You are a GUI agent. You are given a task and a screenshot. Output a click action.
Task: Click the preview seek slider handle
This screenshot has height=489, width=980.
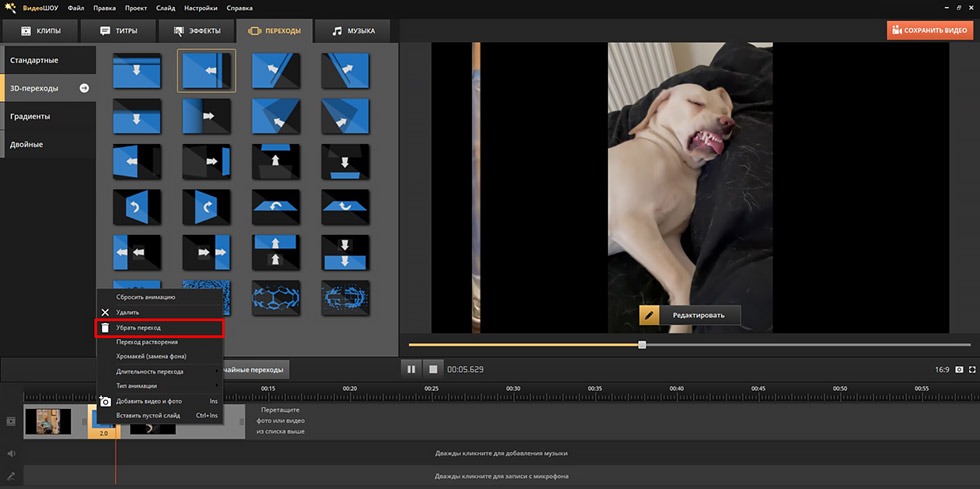tap(642, 345)
